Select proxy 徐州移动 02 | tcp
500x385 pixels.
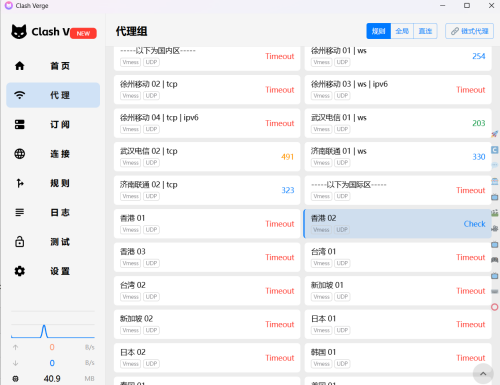pyautogui.click(x=207, y=90)
